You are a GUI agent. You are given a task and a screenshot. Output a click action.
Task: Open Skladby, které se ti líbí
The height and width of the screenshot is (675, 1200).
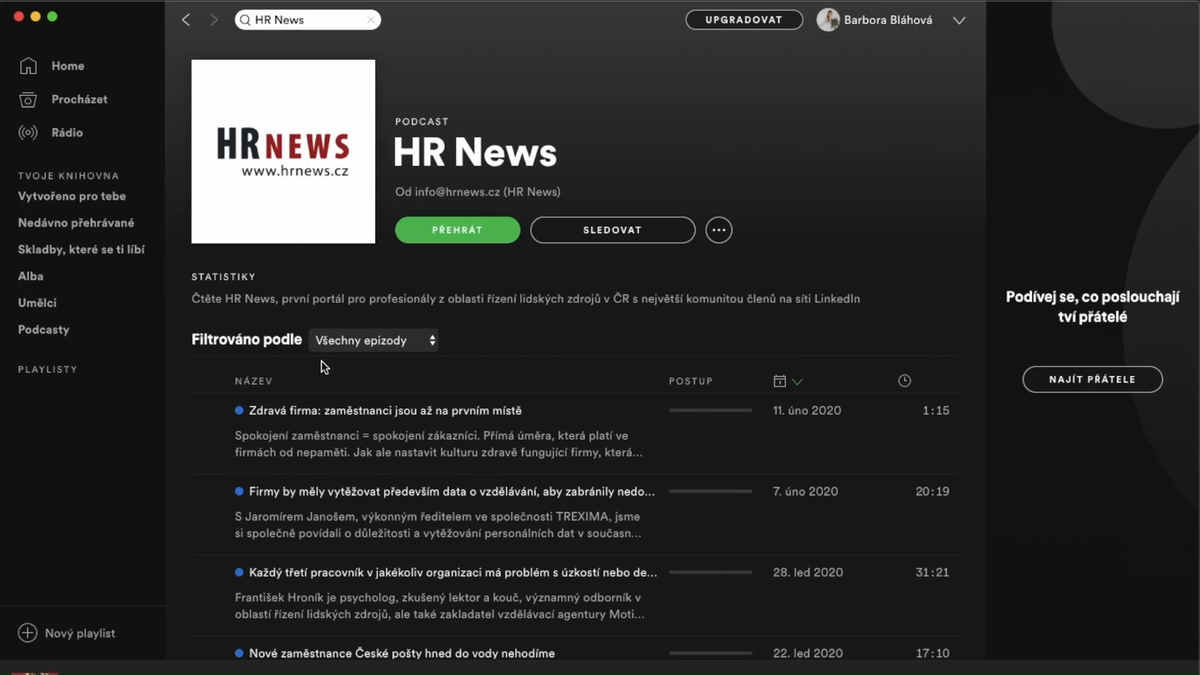pos(81,250)
